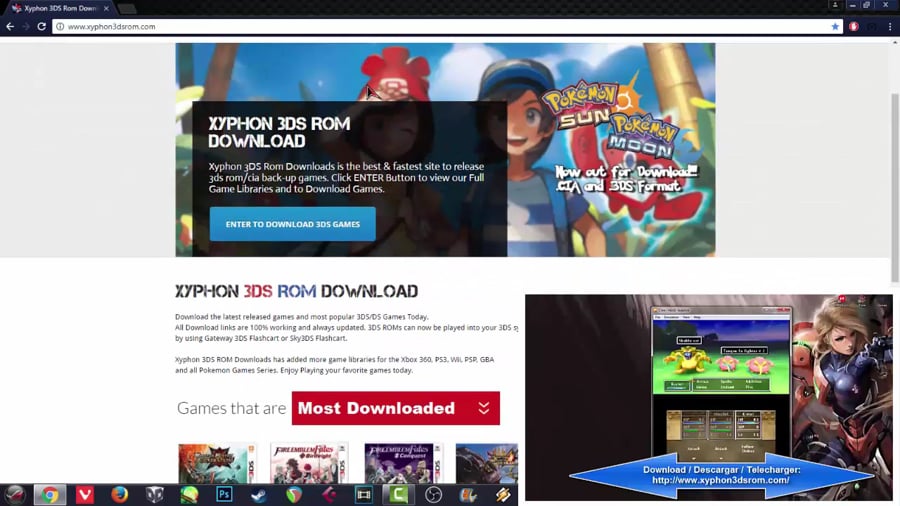Open a new browser tab
The height and width of the screenshot is (506, 900).
click(x=127, y=9)
